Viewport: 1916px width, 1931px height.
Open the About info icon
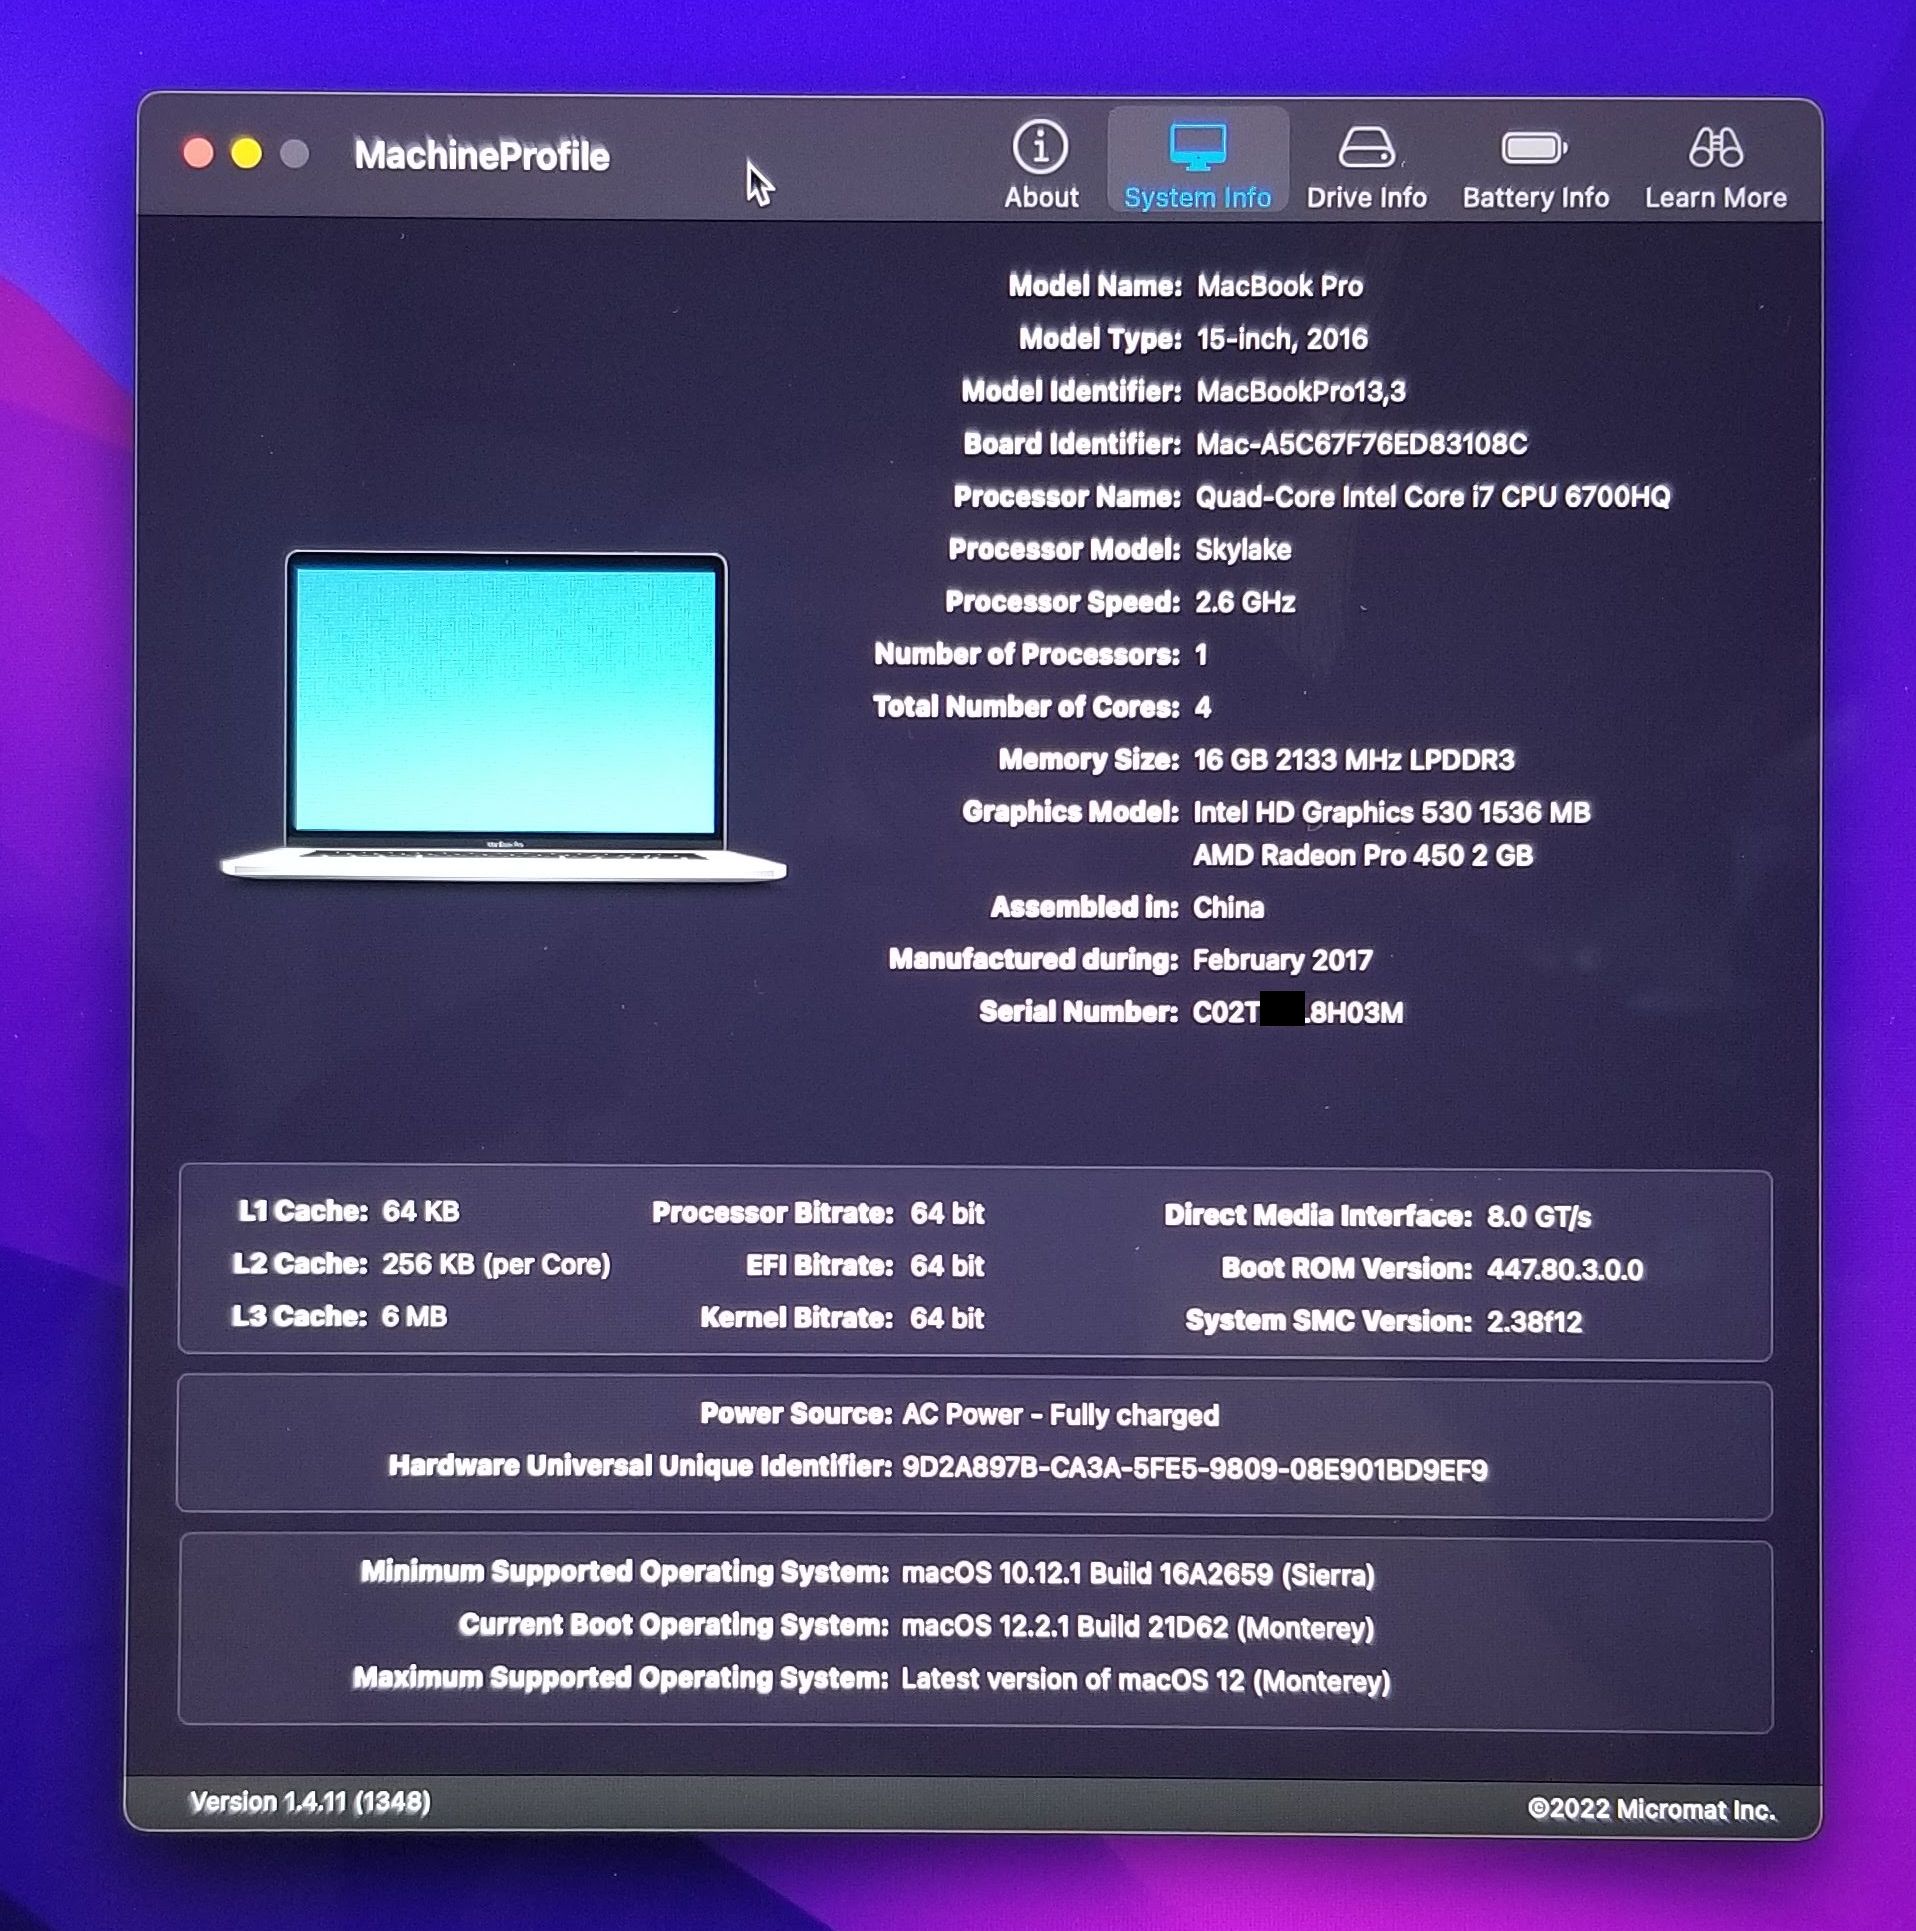1040,148
